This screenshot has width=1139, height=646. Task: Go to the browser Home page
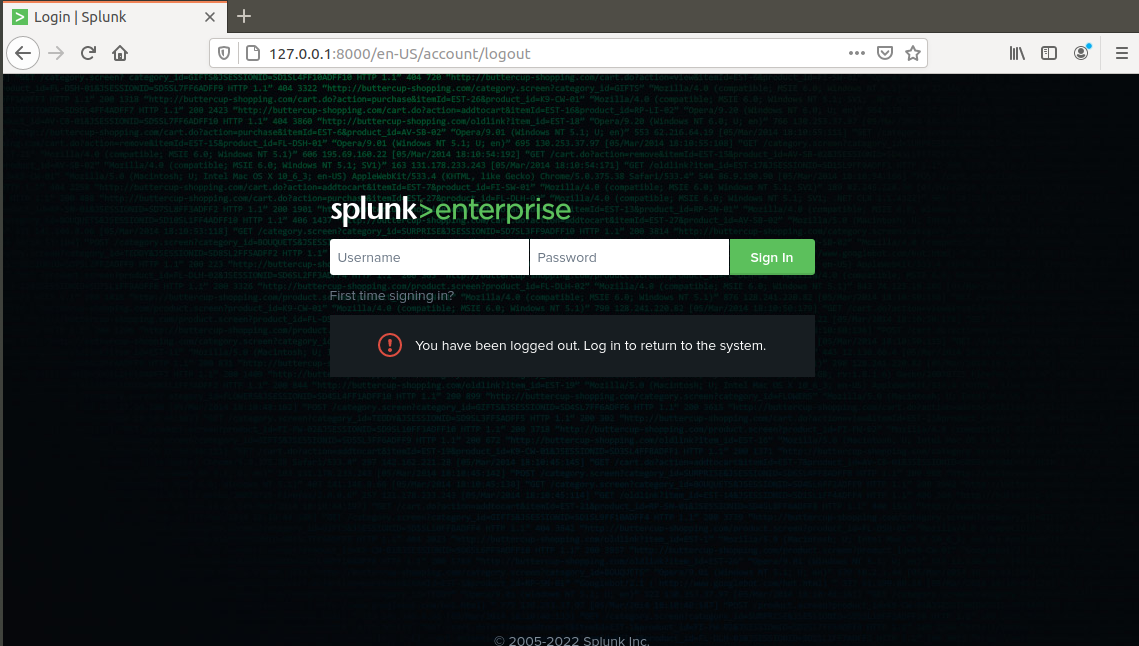coord(120,53)
